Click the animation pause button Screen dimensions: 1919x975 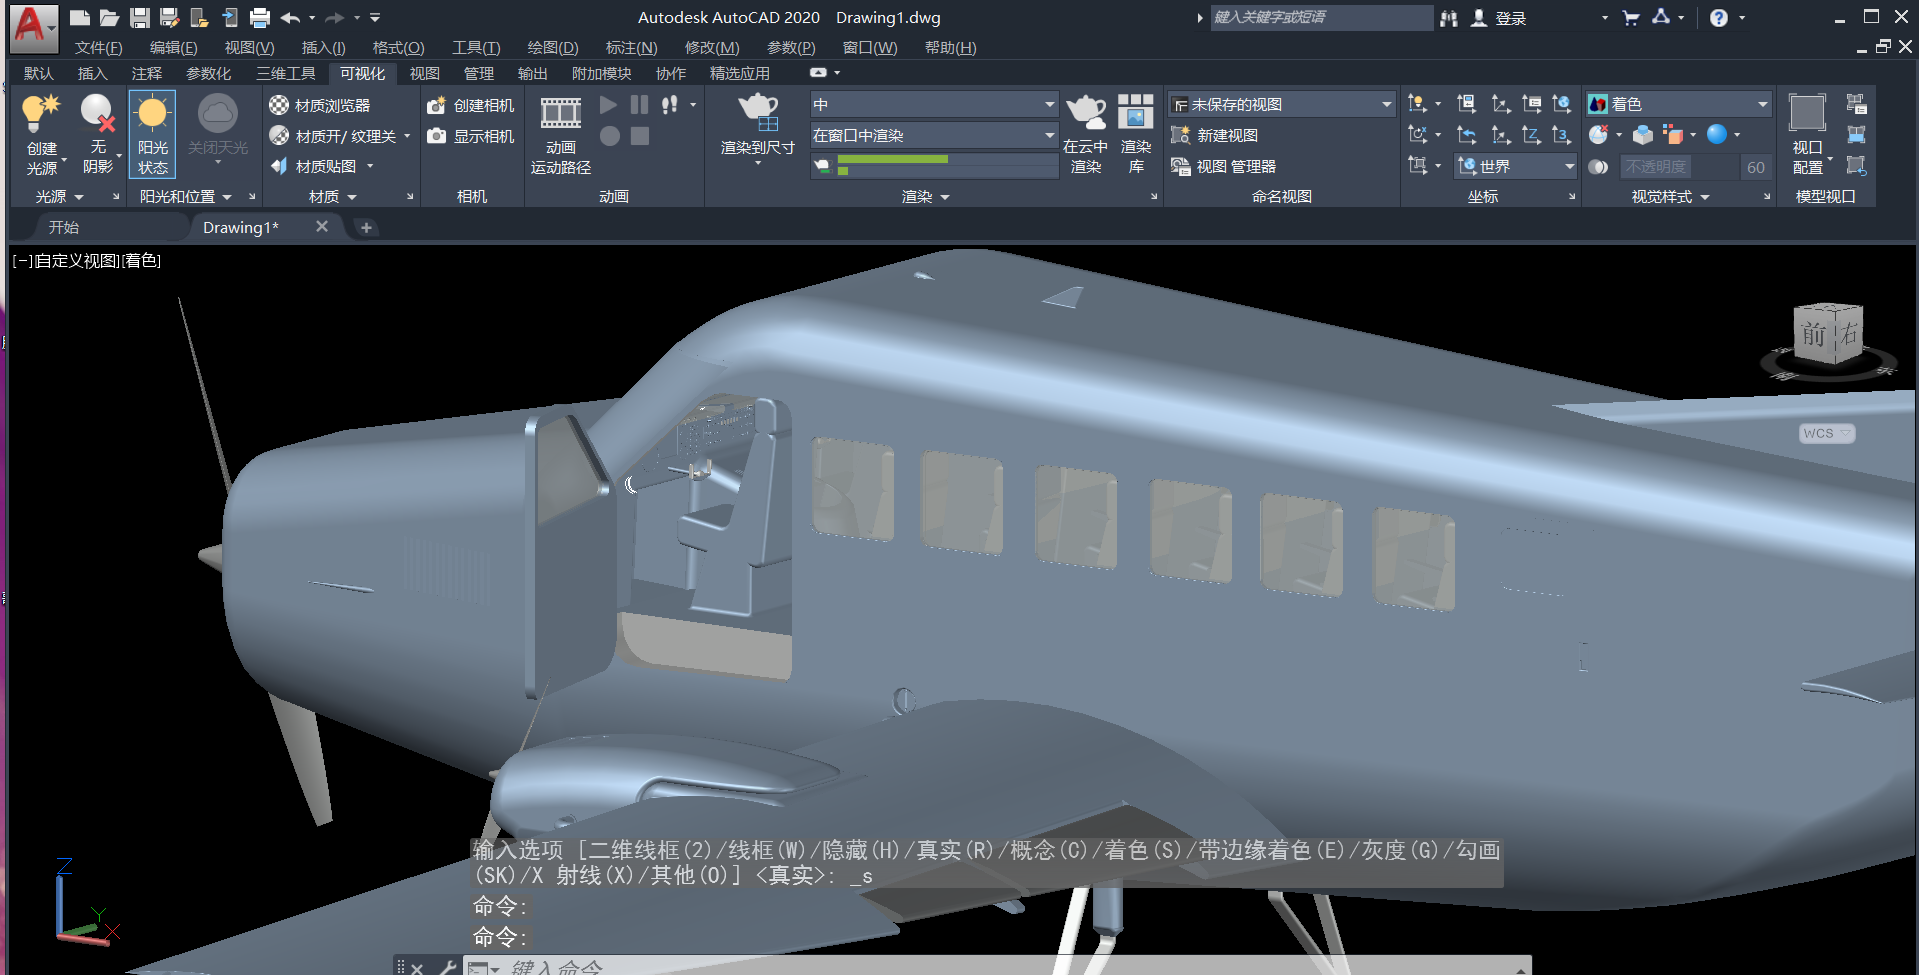pos(639,104)
